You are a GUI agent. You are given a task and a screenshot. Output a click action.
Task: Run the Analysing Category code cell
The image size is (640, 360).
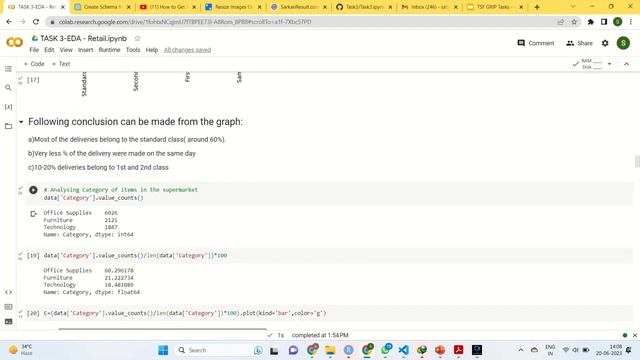coord(33,190)
